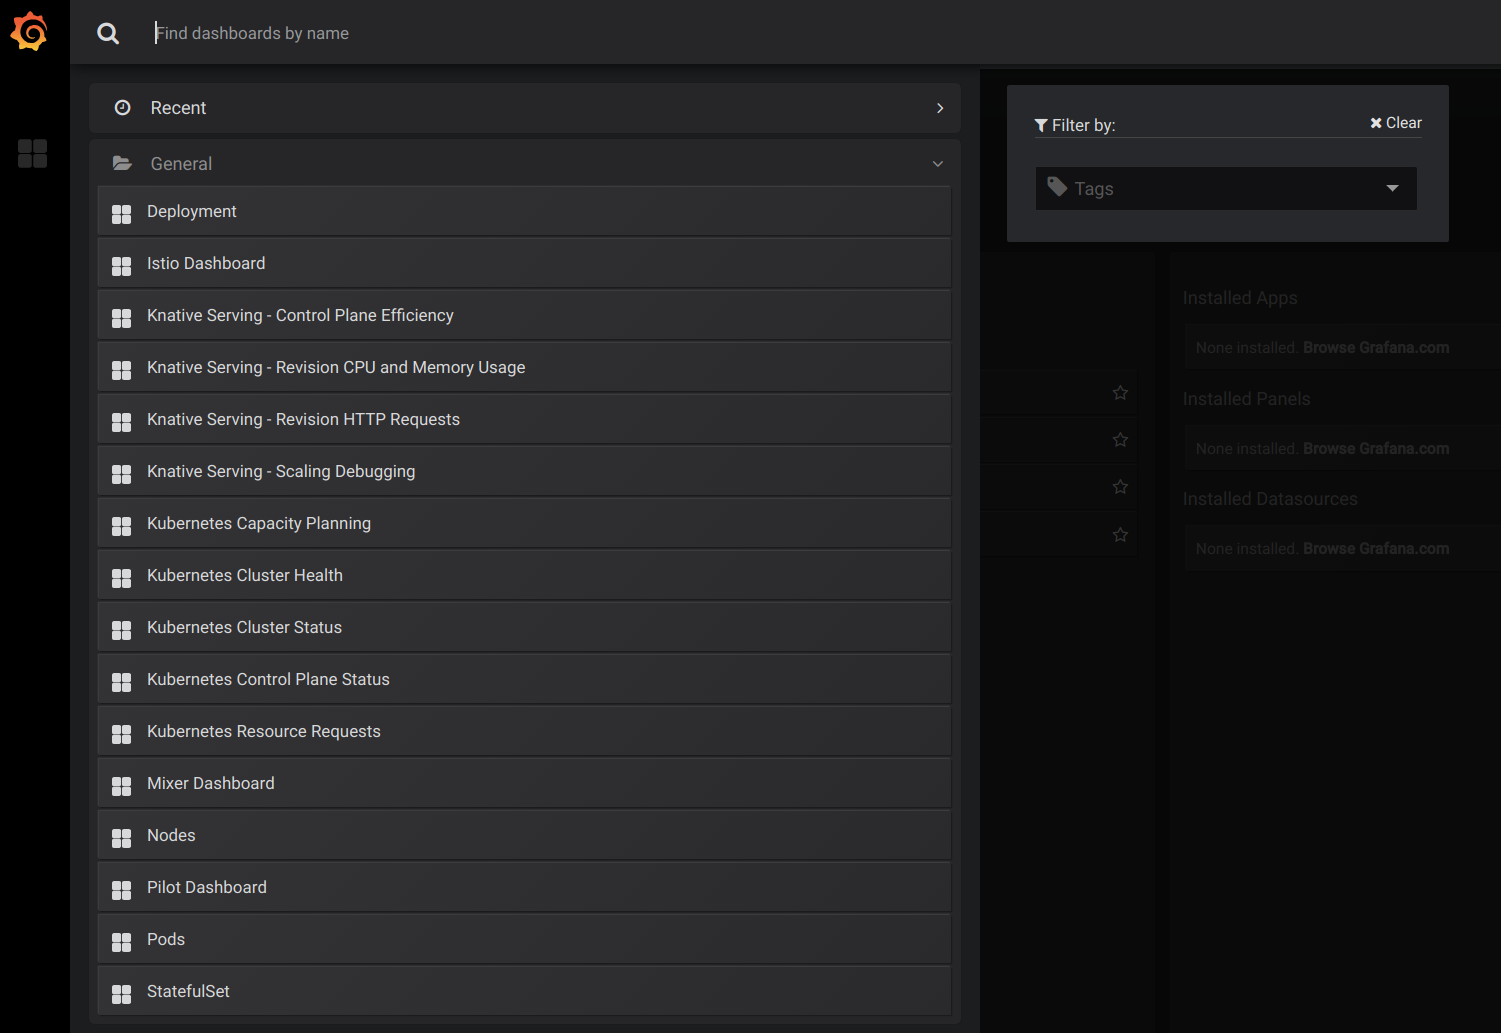Click the dashboard icon beside Nodes
The width and height of the screenshot is (1501, 1033).
click(x=121, y=838)
